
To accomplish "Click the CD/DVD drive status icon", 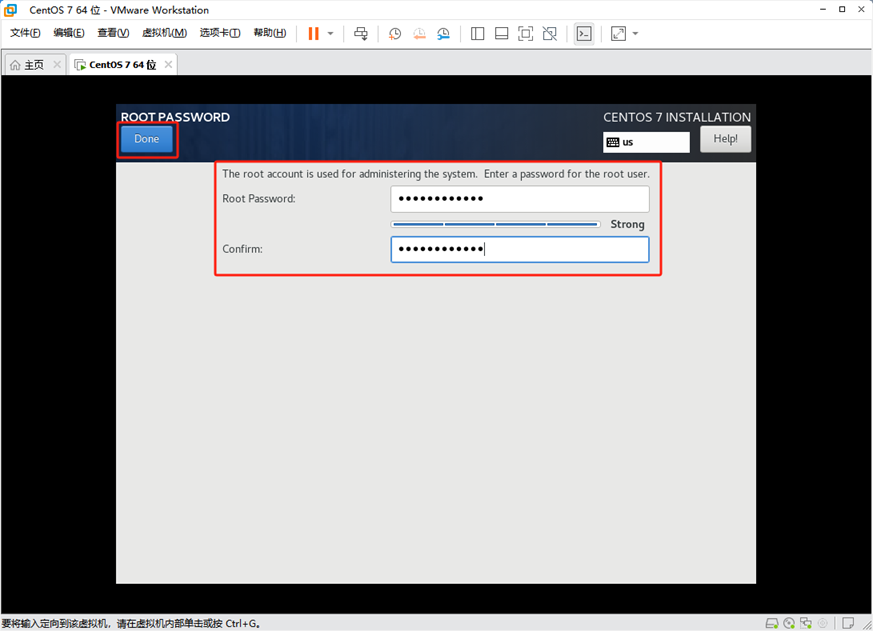I will (x=789, y=623).
